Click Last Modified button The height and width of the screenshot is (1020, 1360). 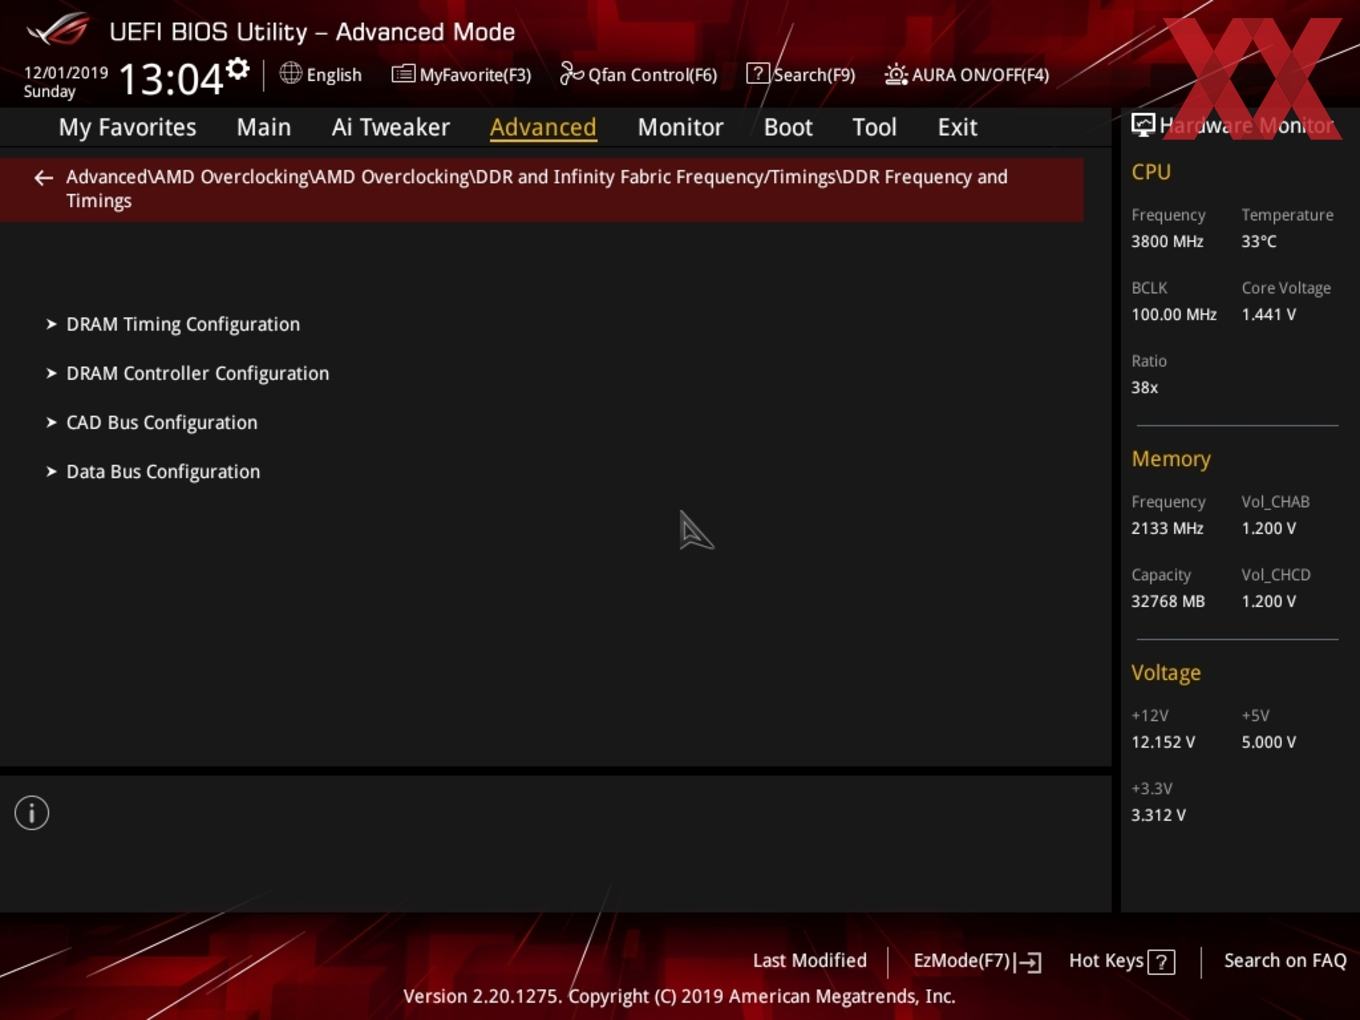(x=809, y=960)
